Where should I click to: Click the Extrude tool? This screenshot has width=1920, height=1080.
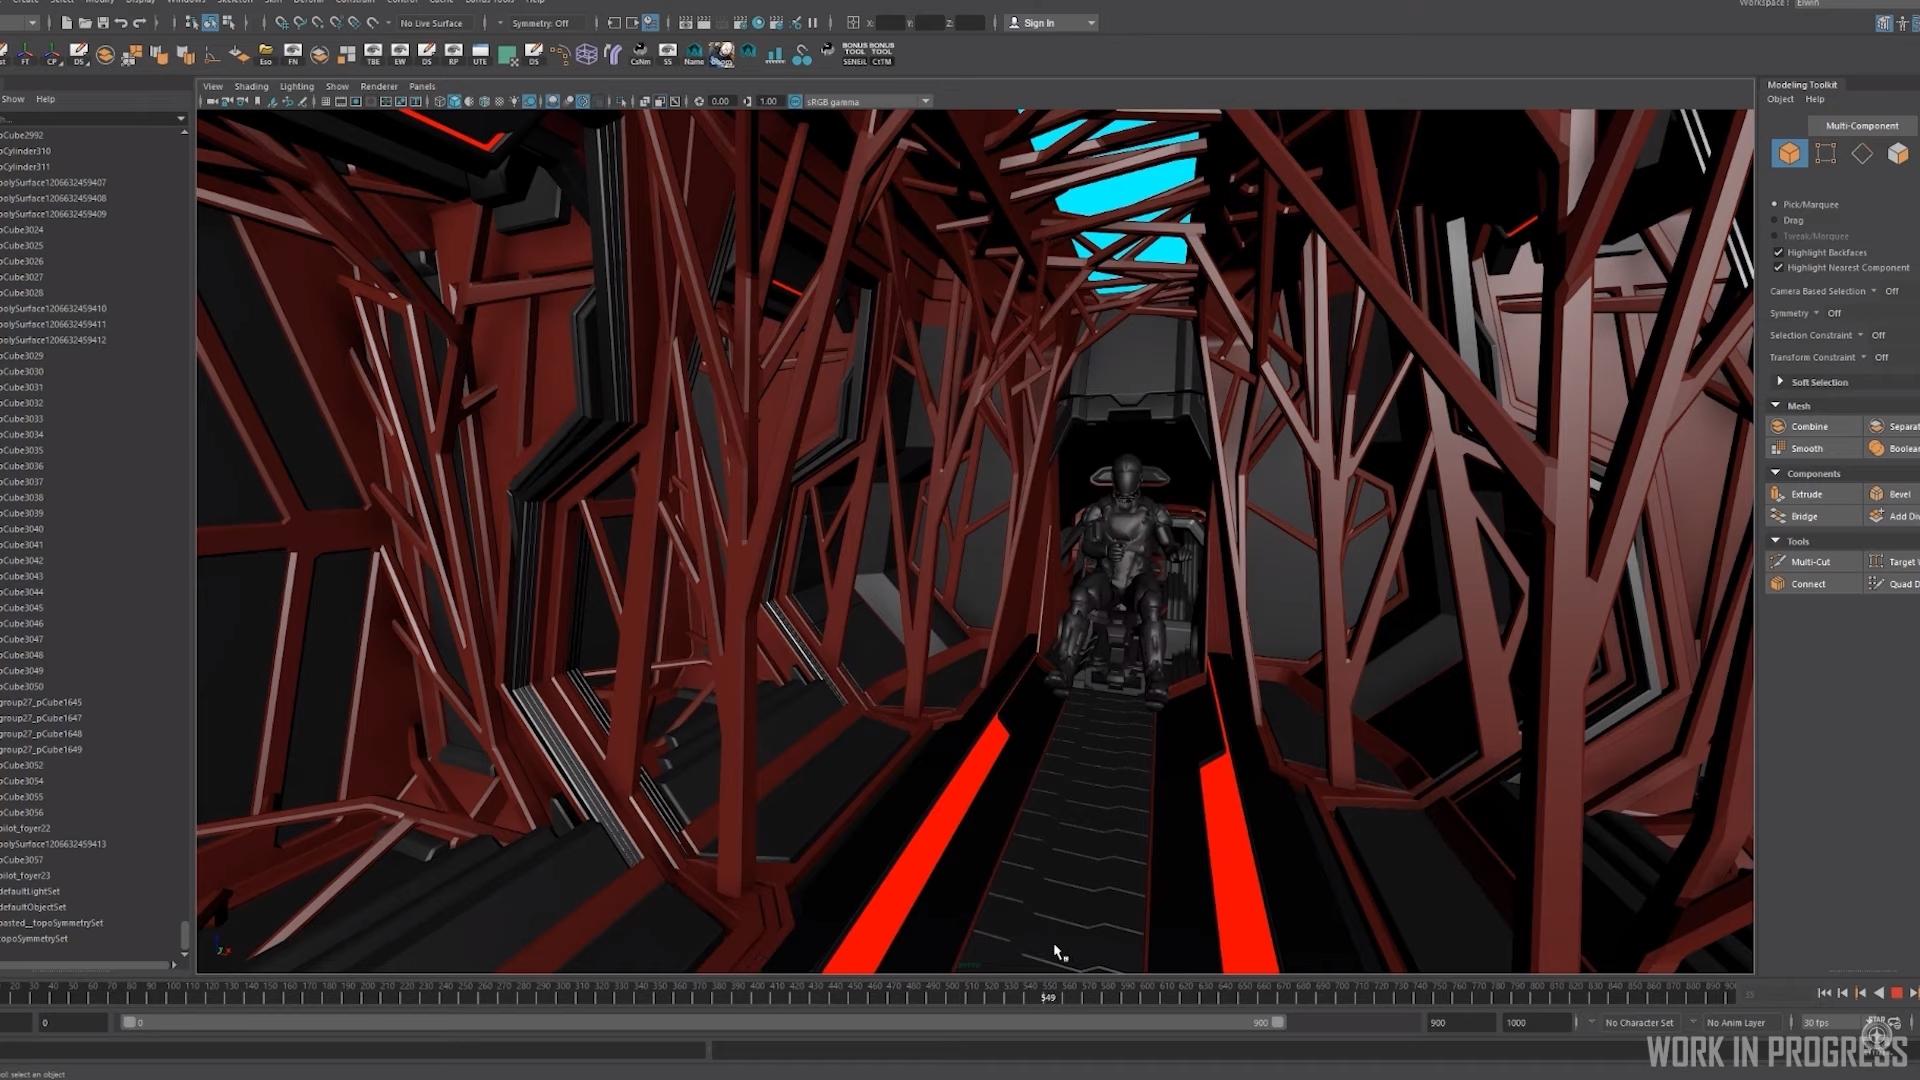click(x=1806, y=494)
